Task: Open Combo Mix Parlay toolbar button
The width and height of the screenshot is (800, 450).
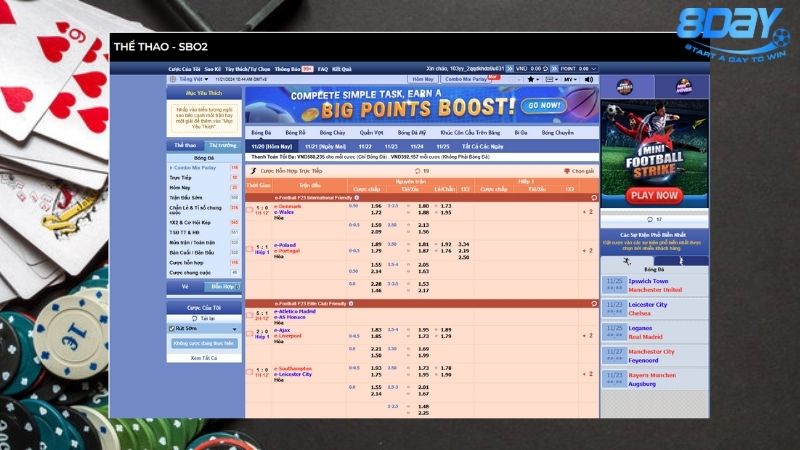Action: tap(465, 80)
